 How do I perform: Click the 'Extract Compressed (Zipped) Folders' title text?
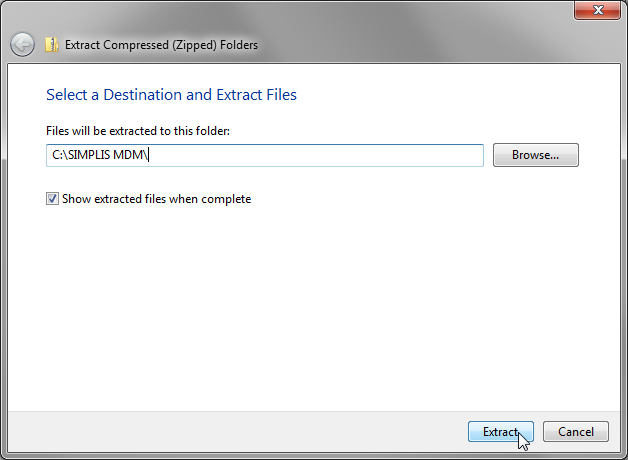click(x=161, y=45)
